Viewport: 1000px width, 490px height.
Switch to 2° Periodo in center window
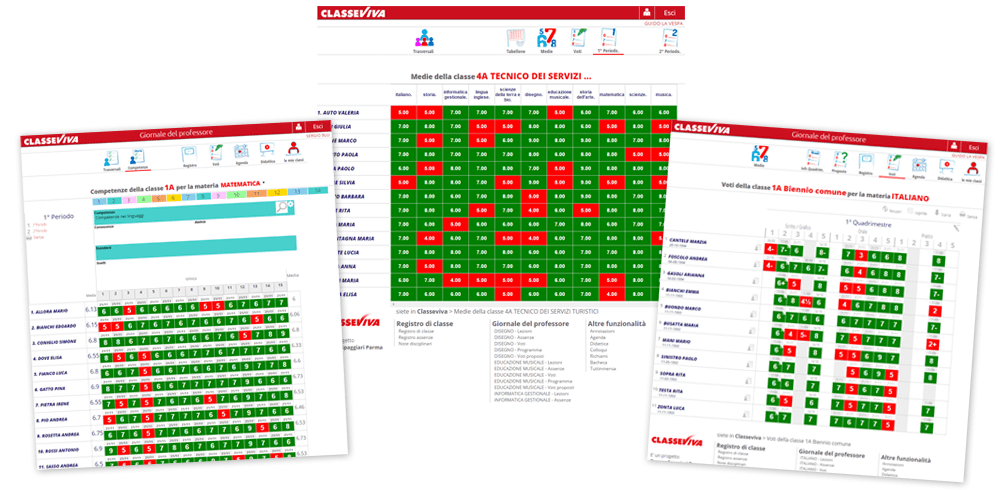[x=672, y=40]
